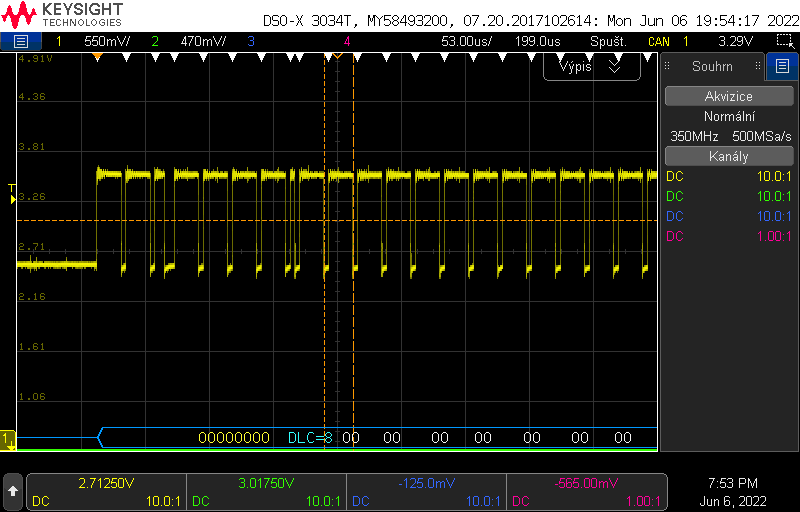Click the 7:53 PM clock display
This screenshot has width=800, height=512.
point(733,483)
